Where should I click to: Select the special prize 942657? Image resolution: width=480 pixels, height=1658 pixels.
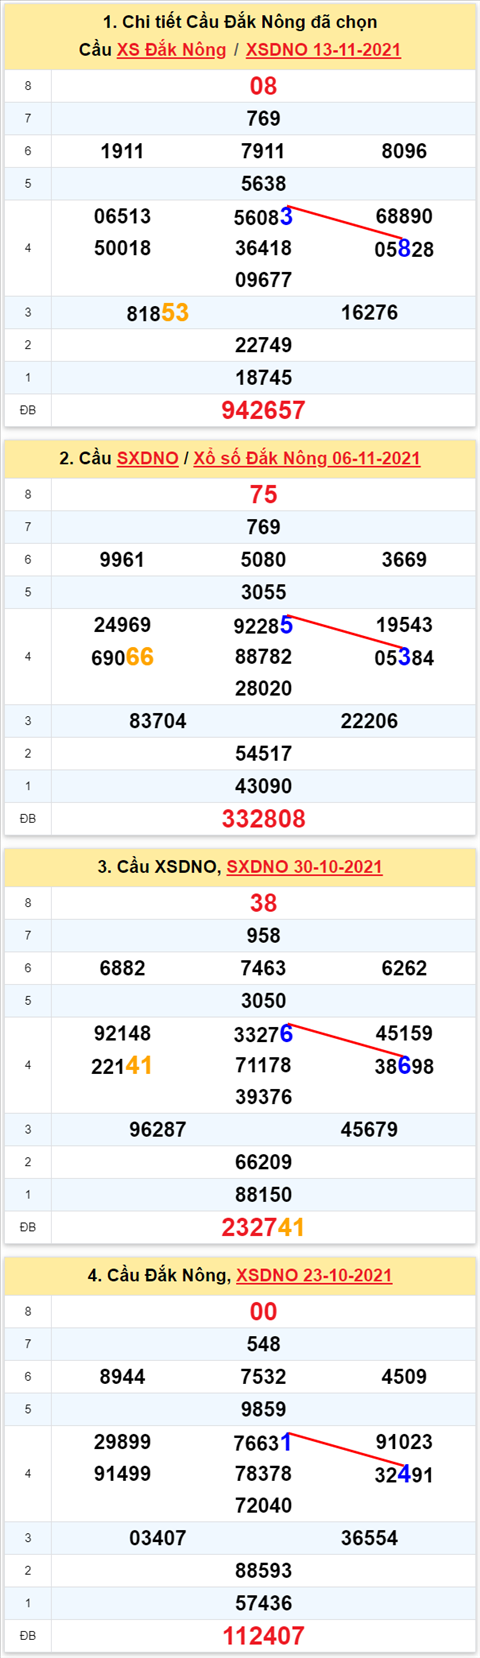click(x=263, y=410)
